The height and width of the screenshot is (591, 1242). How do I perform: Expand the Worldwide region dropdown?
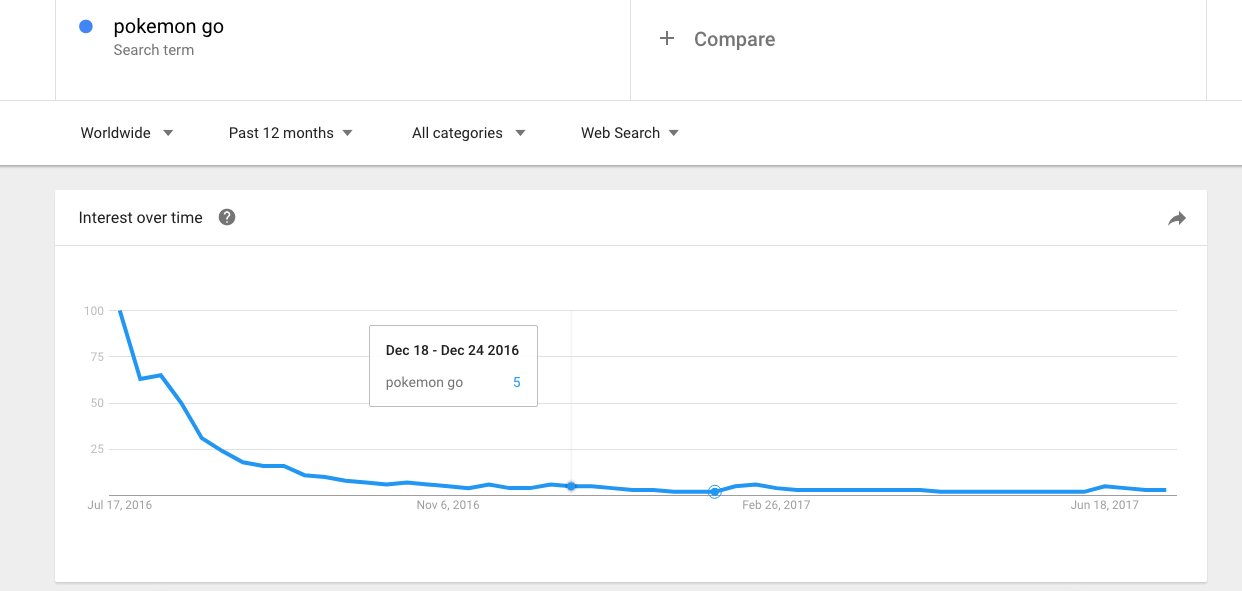click(127, 133)
